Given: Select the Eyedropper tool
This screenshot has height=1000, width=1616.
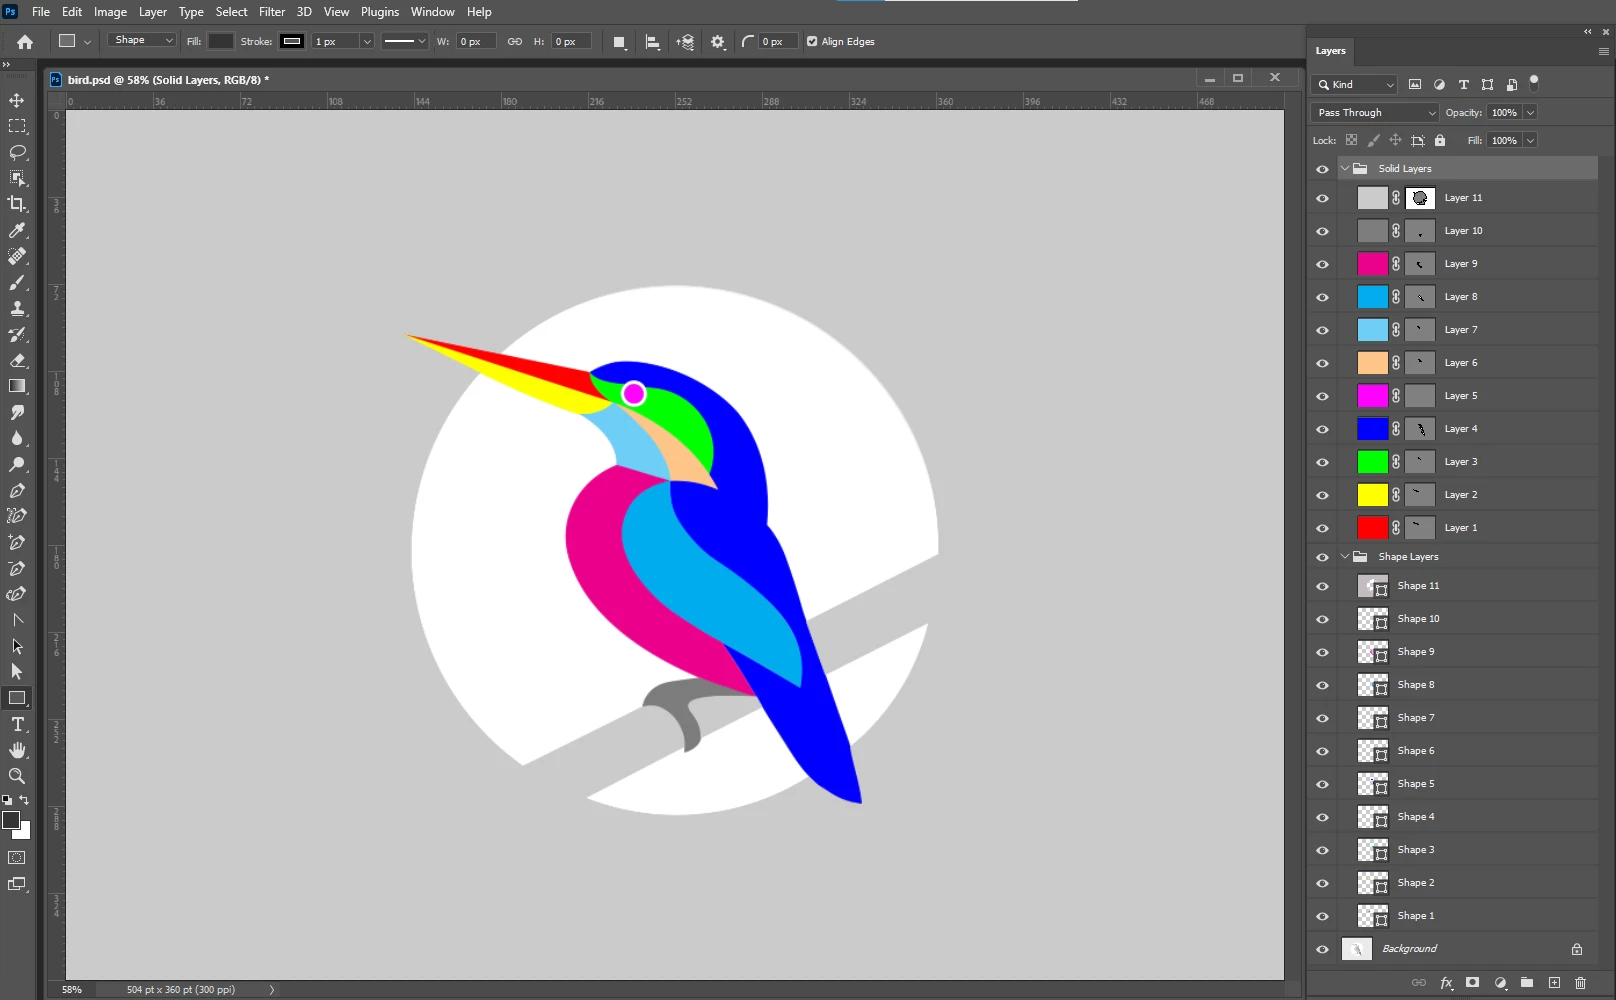Looking at the screenshot, I should (17, 230).
